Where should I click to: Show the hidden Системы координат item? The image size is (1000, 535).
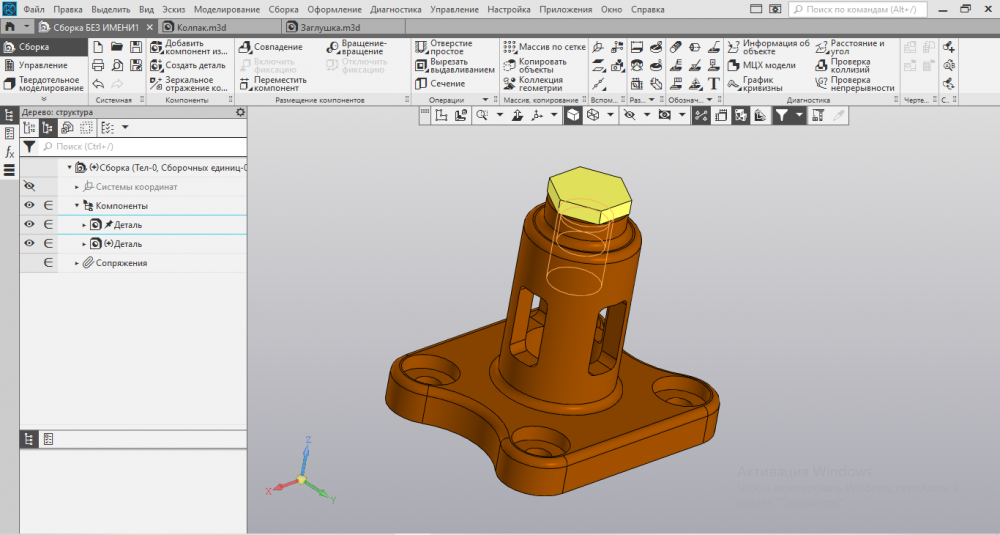(x=29, y=186)
